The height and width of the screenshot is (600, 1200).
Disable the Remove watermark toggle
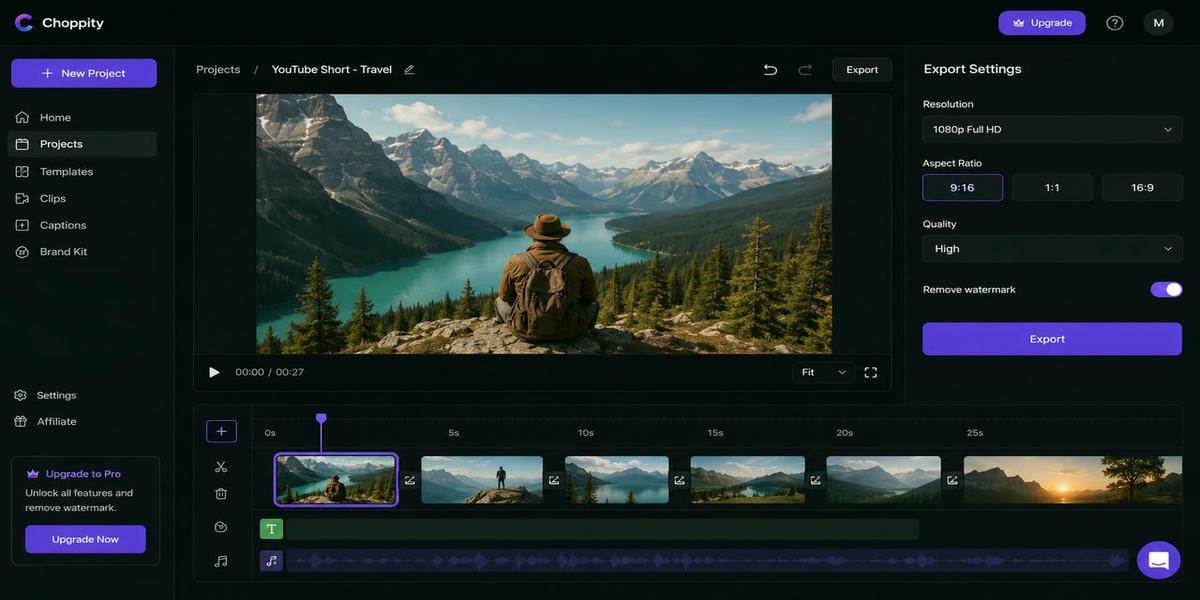coord(1166,289)
